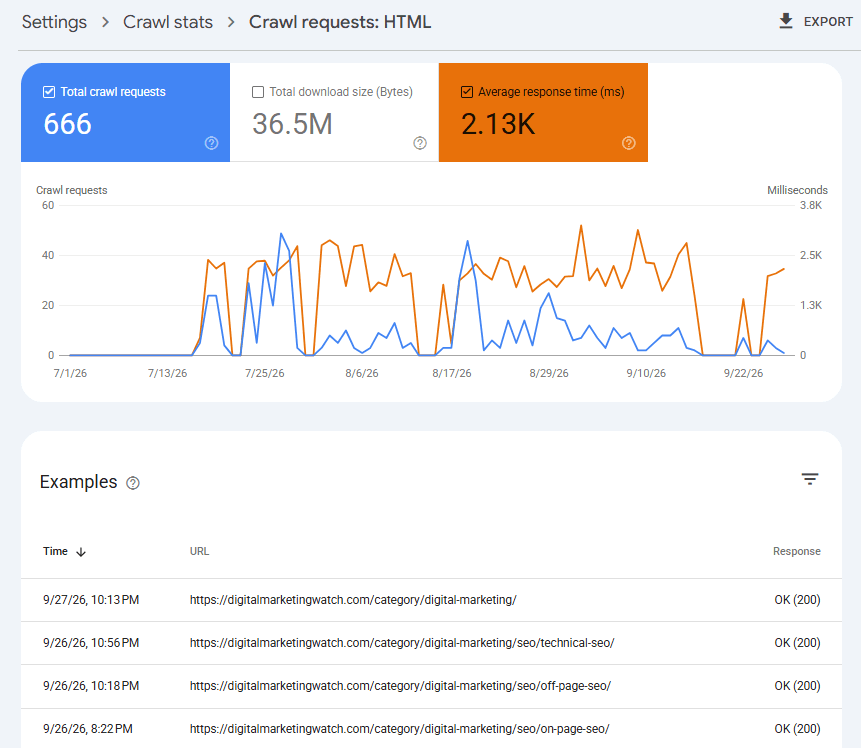This screenshot has width=861, height=748.
Task: Uncheck the Total crawl requests checkbox
Action: [x=49, y=92]
